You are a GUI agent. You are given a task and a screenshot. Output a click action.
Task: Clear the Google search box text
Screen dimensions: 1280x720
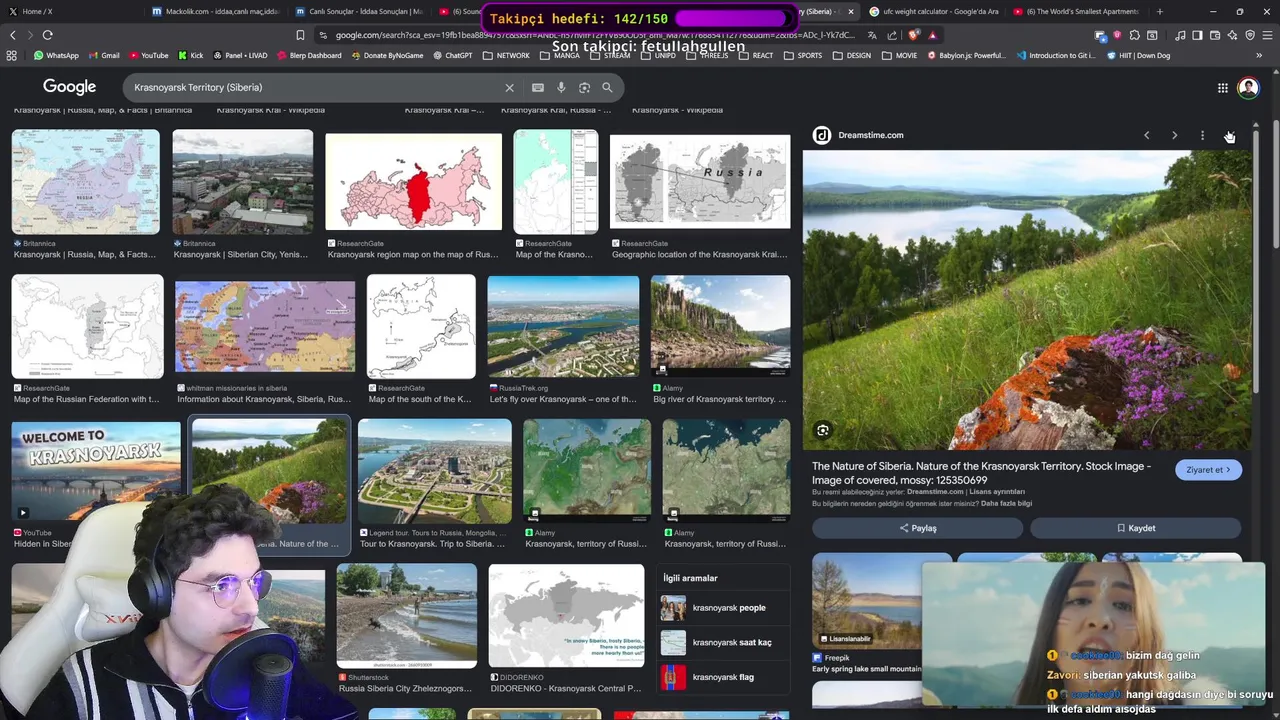pos(509,88)
